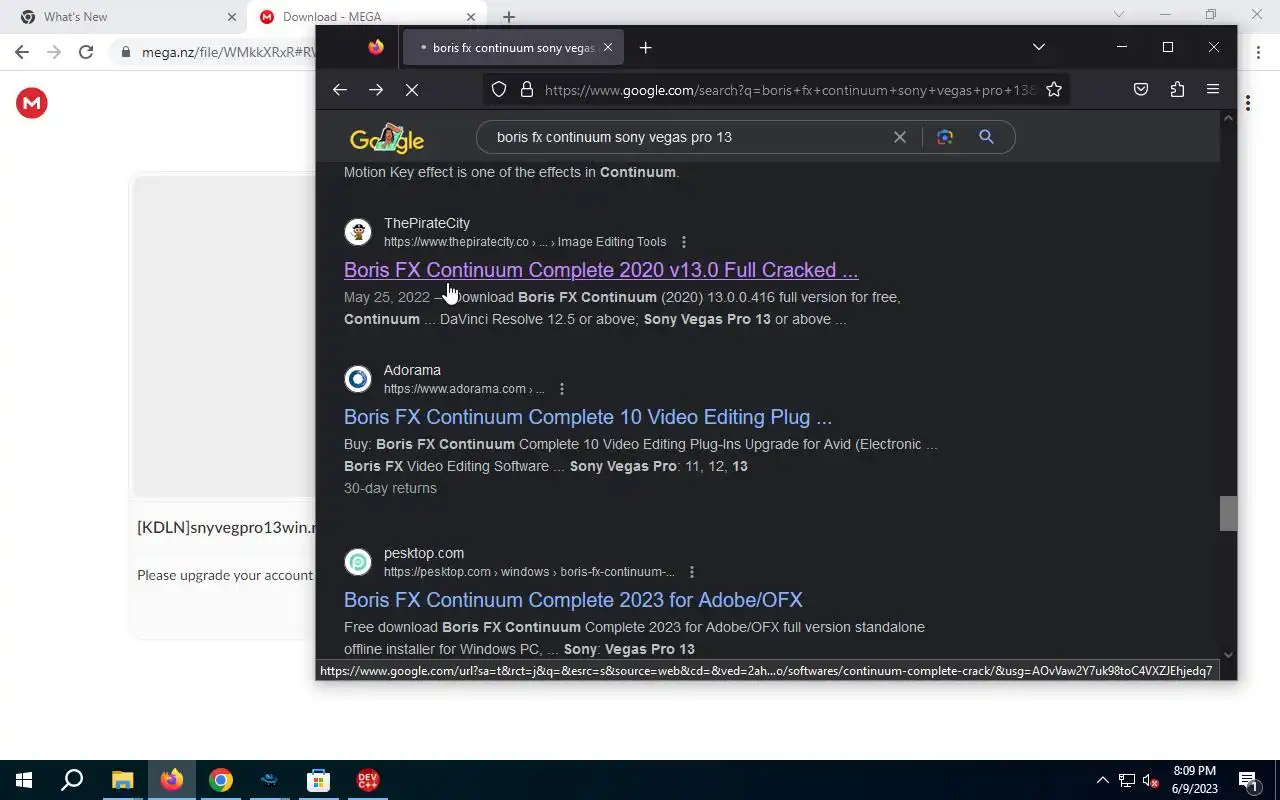The image size is (1280, 800).
Task: Open Boris FX Continuum Complete 2020 link
Action: 601,270
